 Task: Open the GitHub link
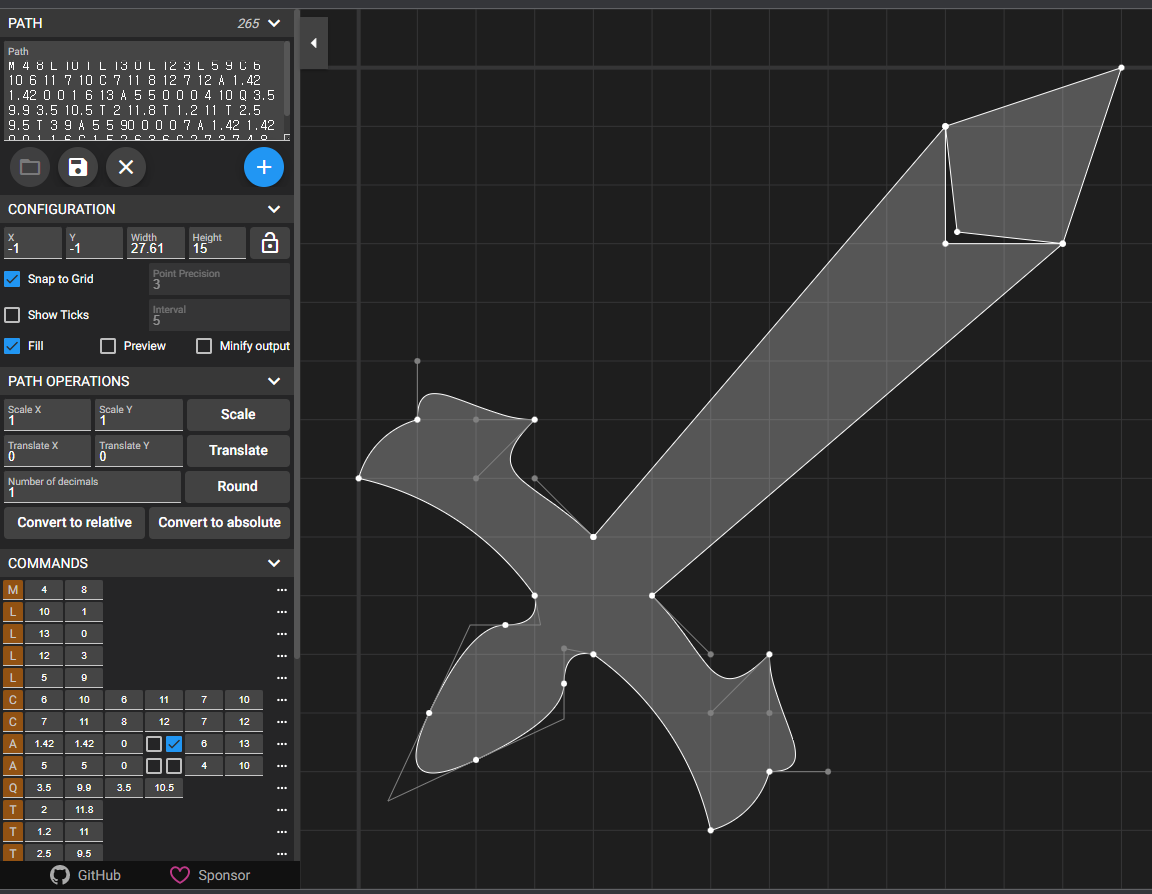coord(85,875)
